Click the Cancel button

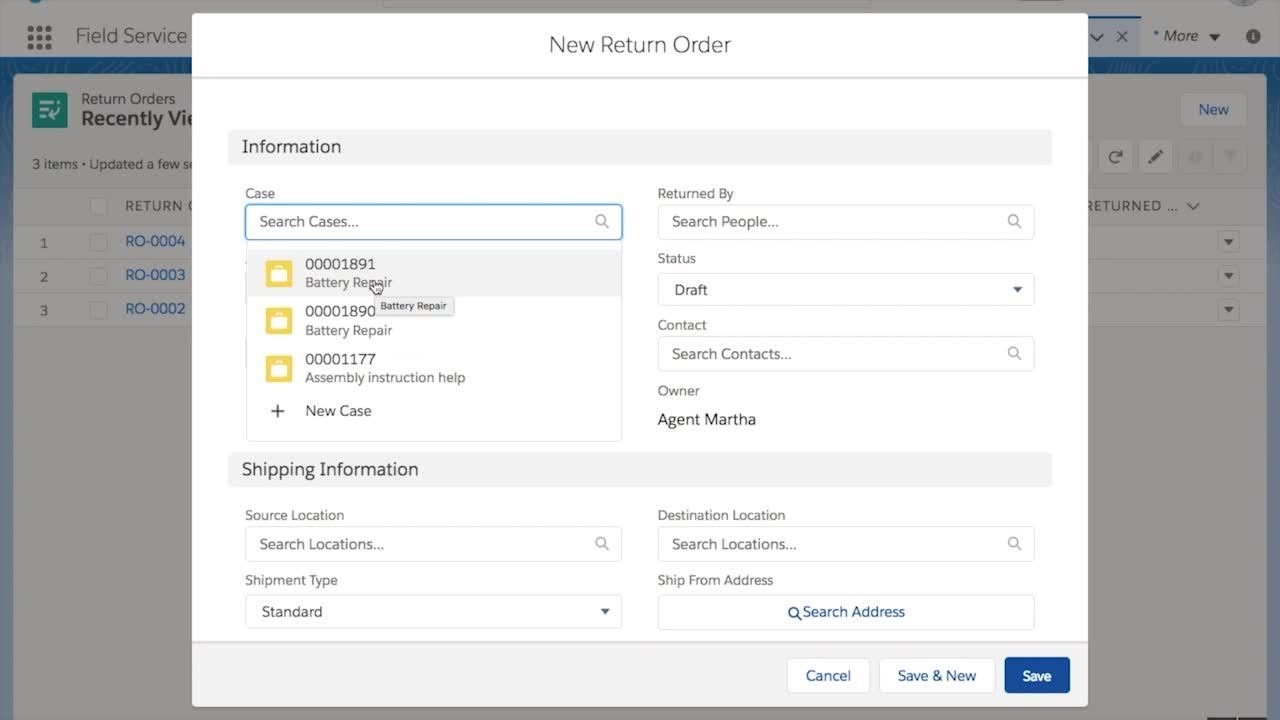(828, 676)
